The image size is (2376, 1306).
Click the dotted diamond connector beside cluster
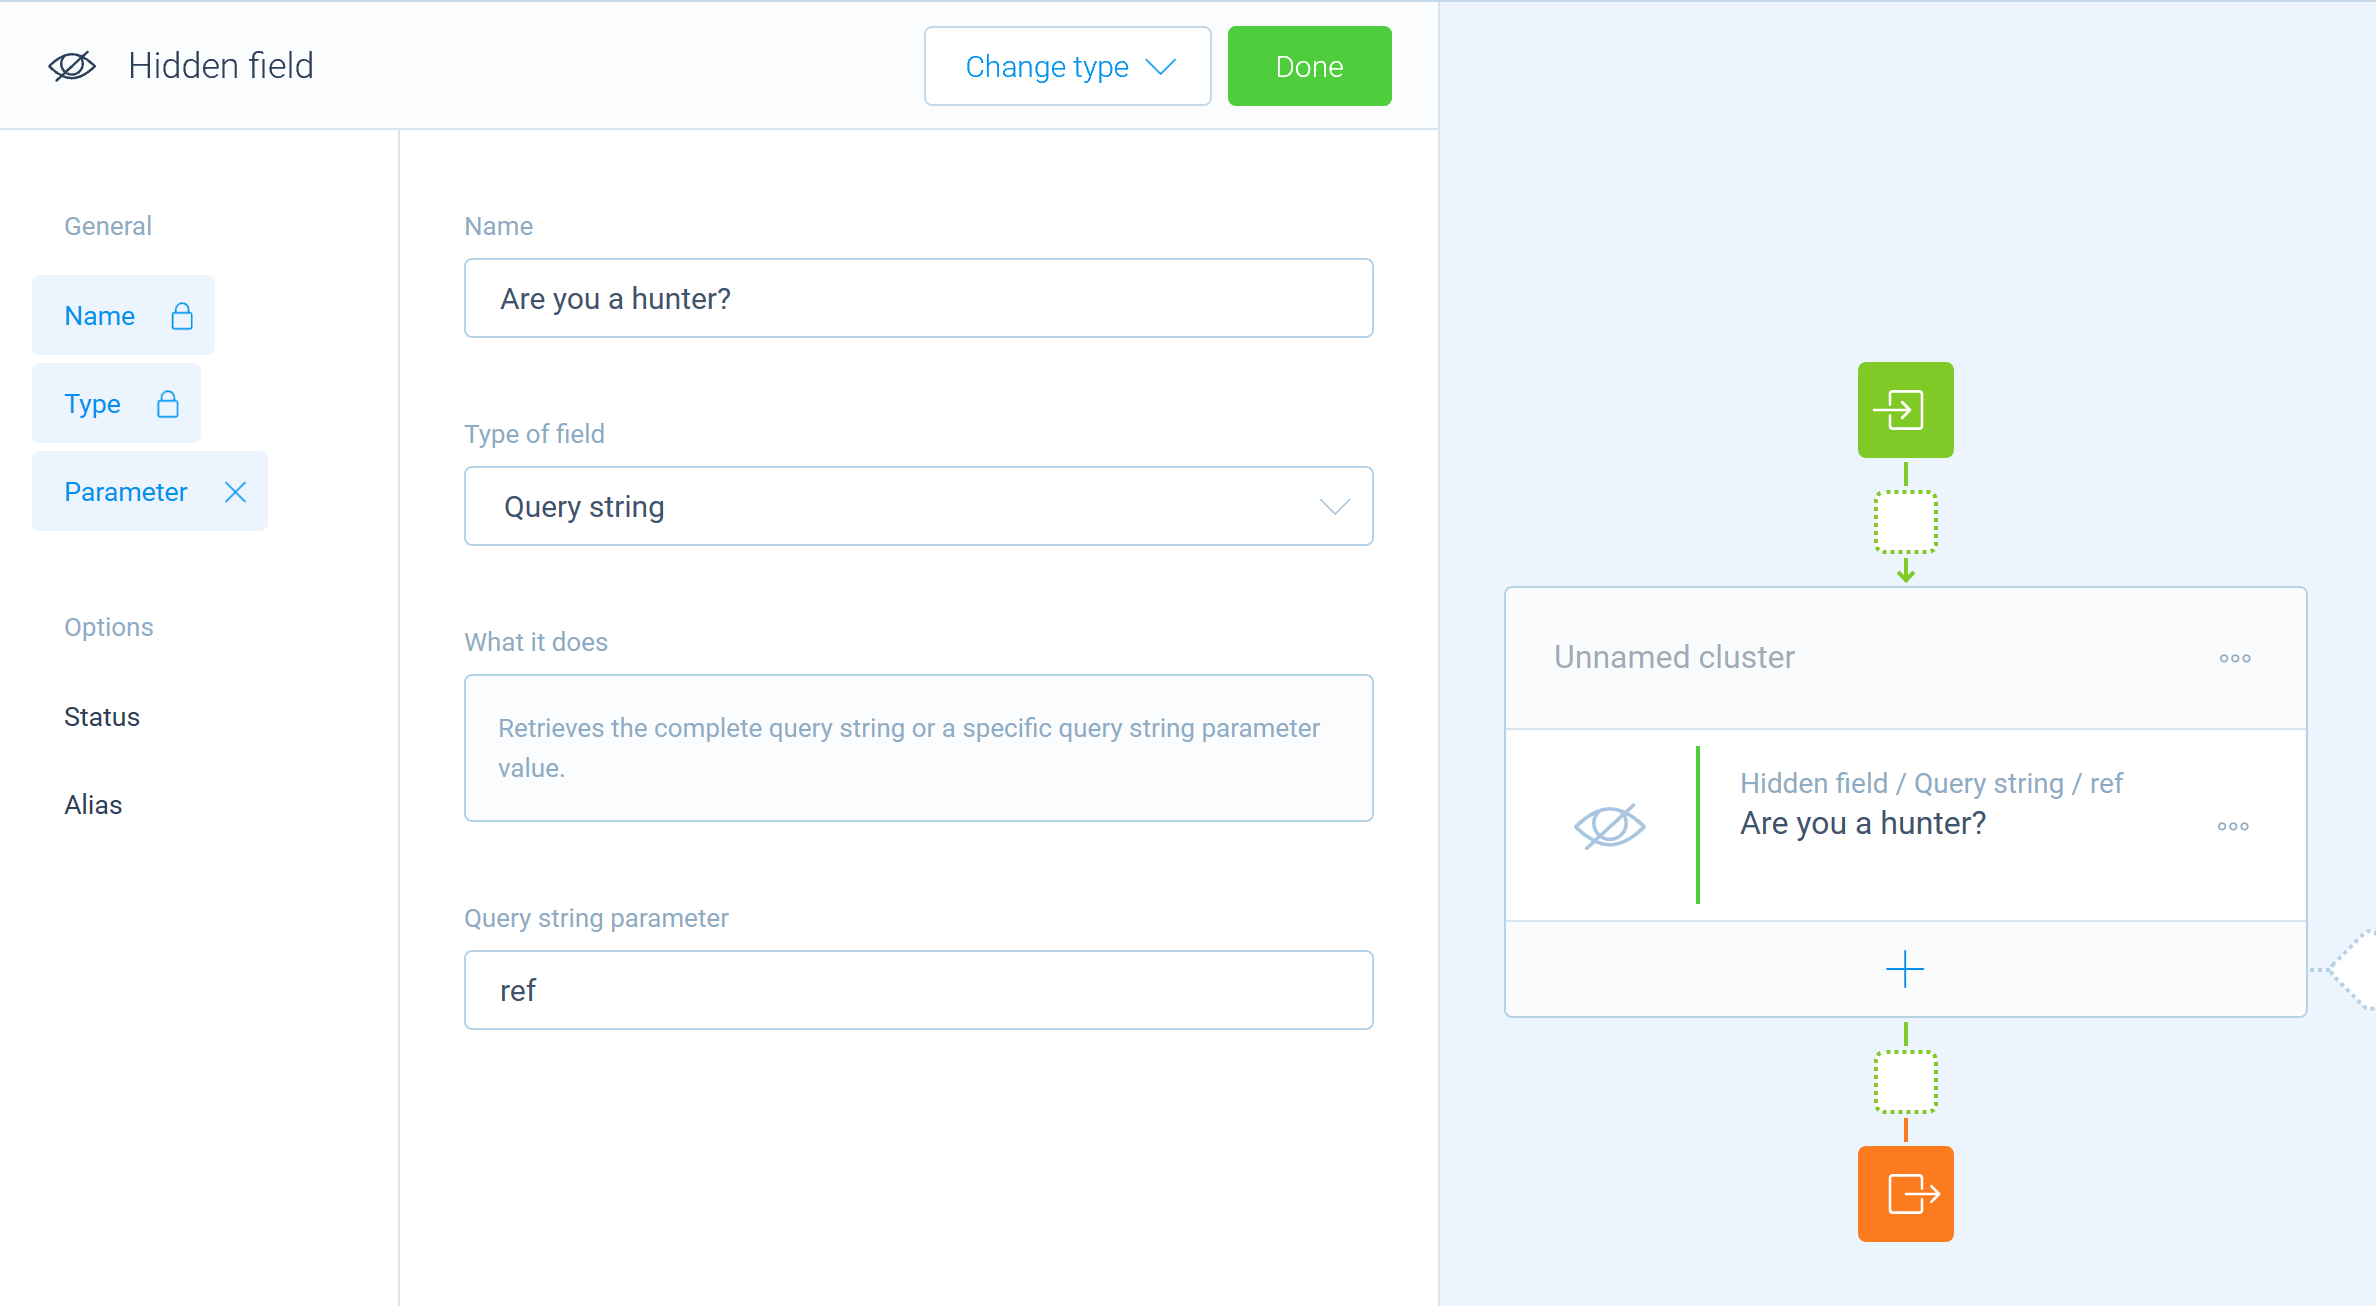pyautogui.click(x=2352, y=969)
